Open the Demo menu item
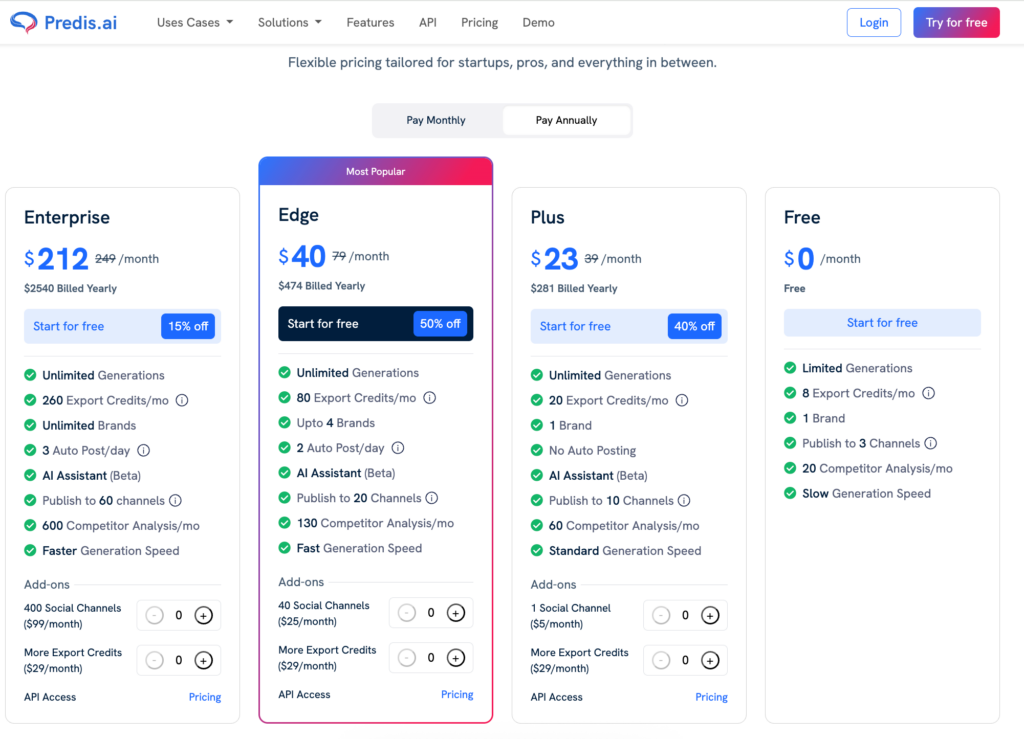The image size is (1024, 739). [538, 22]
